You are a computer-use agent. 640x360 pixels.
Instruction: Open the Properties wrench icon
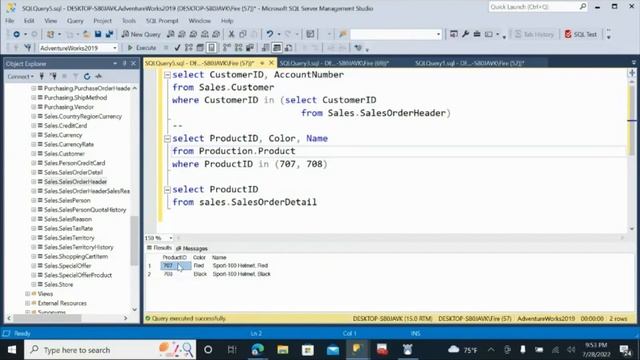(465, 34)
